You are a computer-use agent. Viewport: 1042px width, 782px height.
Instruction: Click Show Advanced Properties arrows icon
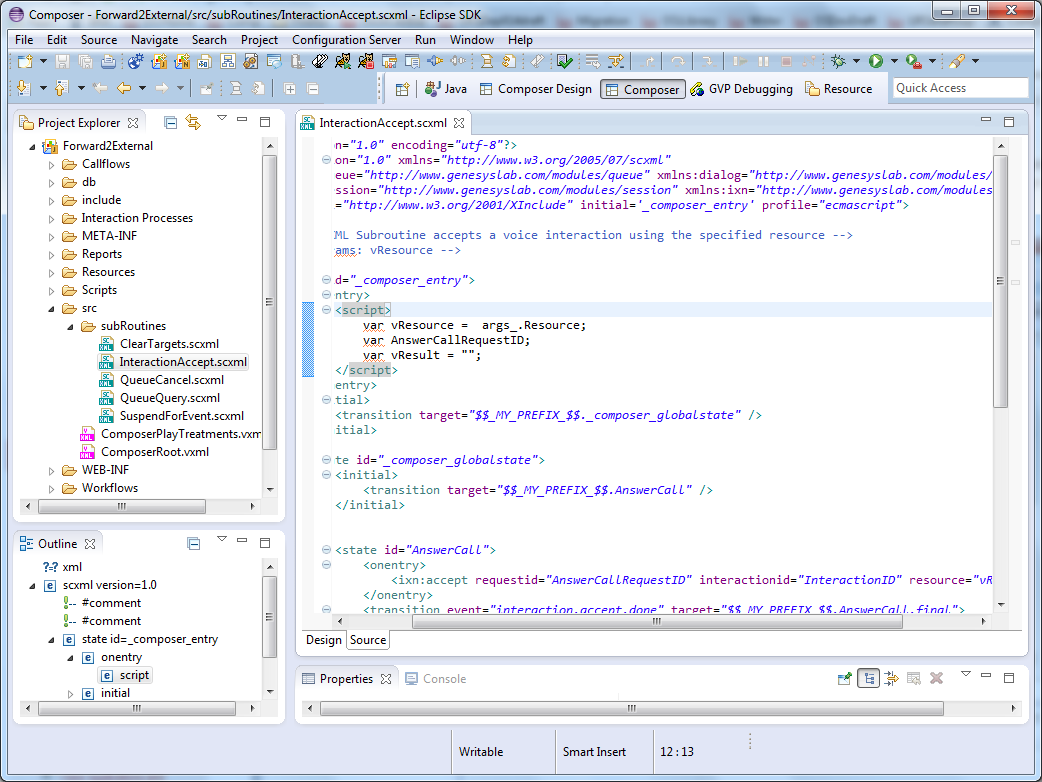(x=891, y=678)
